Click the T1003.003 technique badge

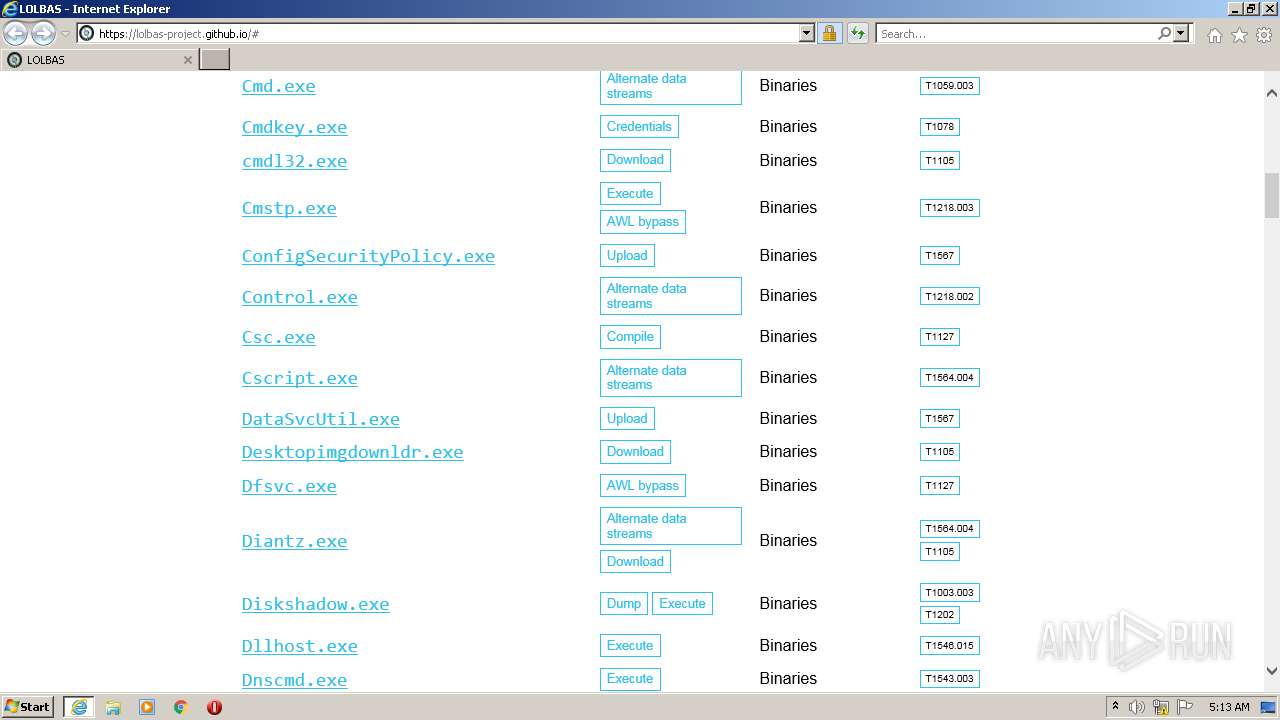(949, 593)
